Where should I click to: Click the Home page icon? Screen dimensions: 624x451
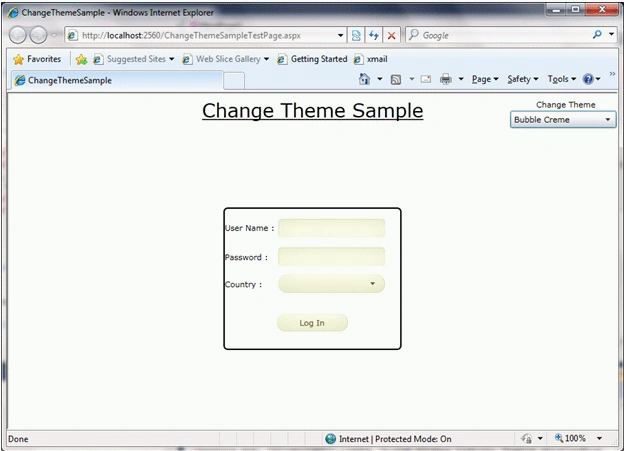pos(364,79)
